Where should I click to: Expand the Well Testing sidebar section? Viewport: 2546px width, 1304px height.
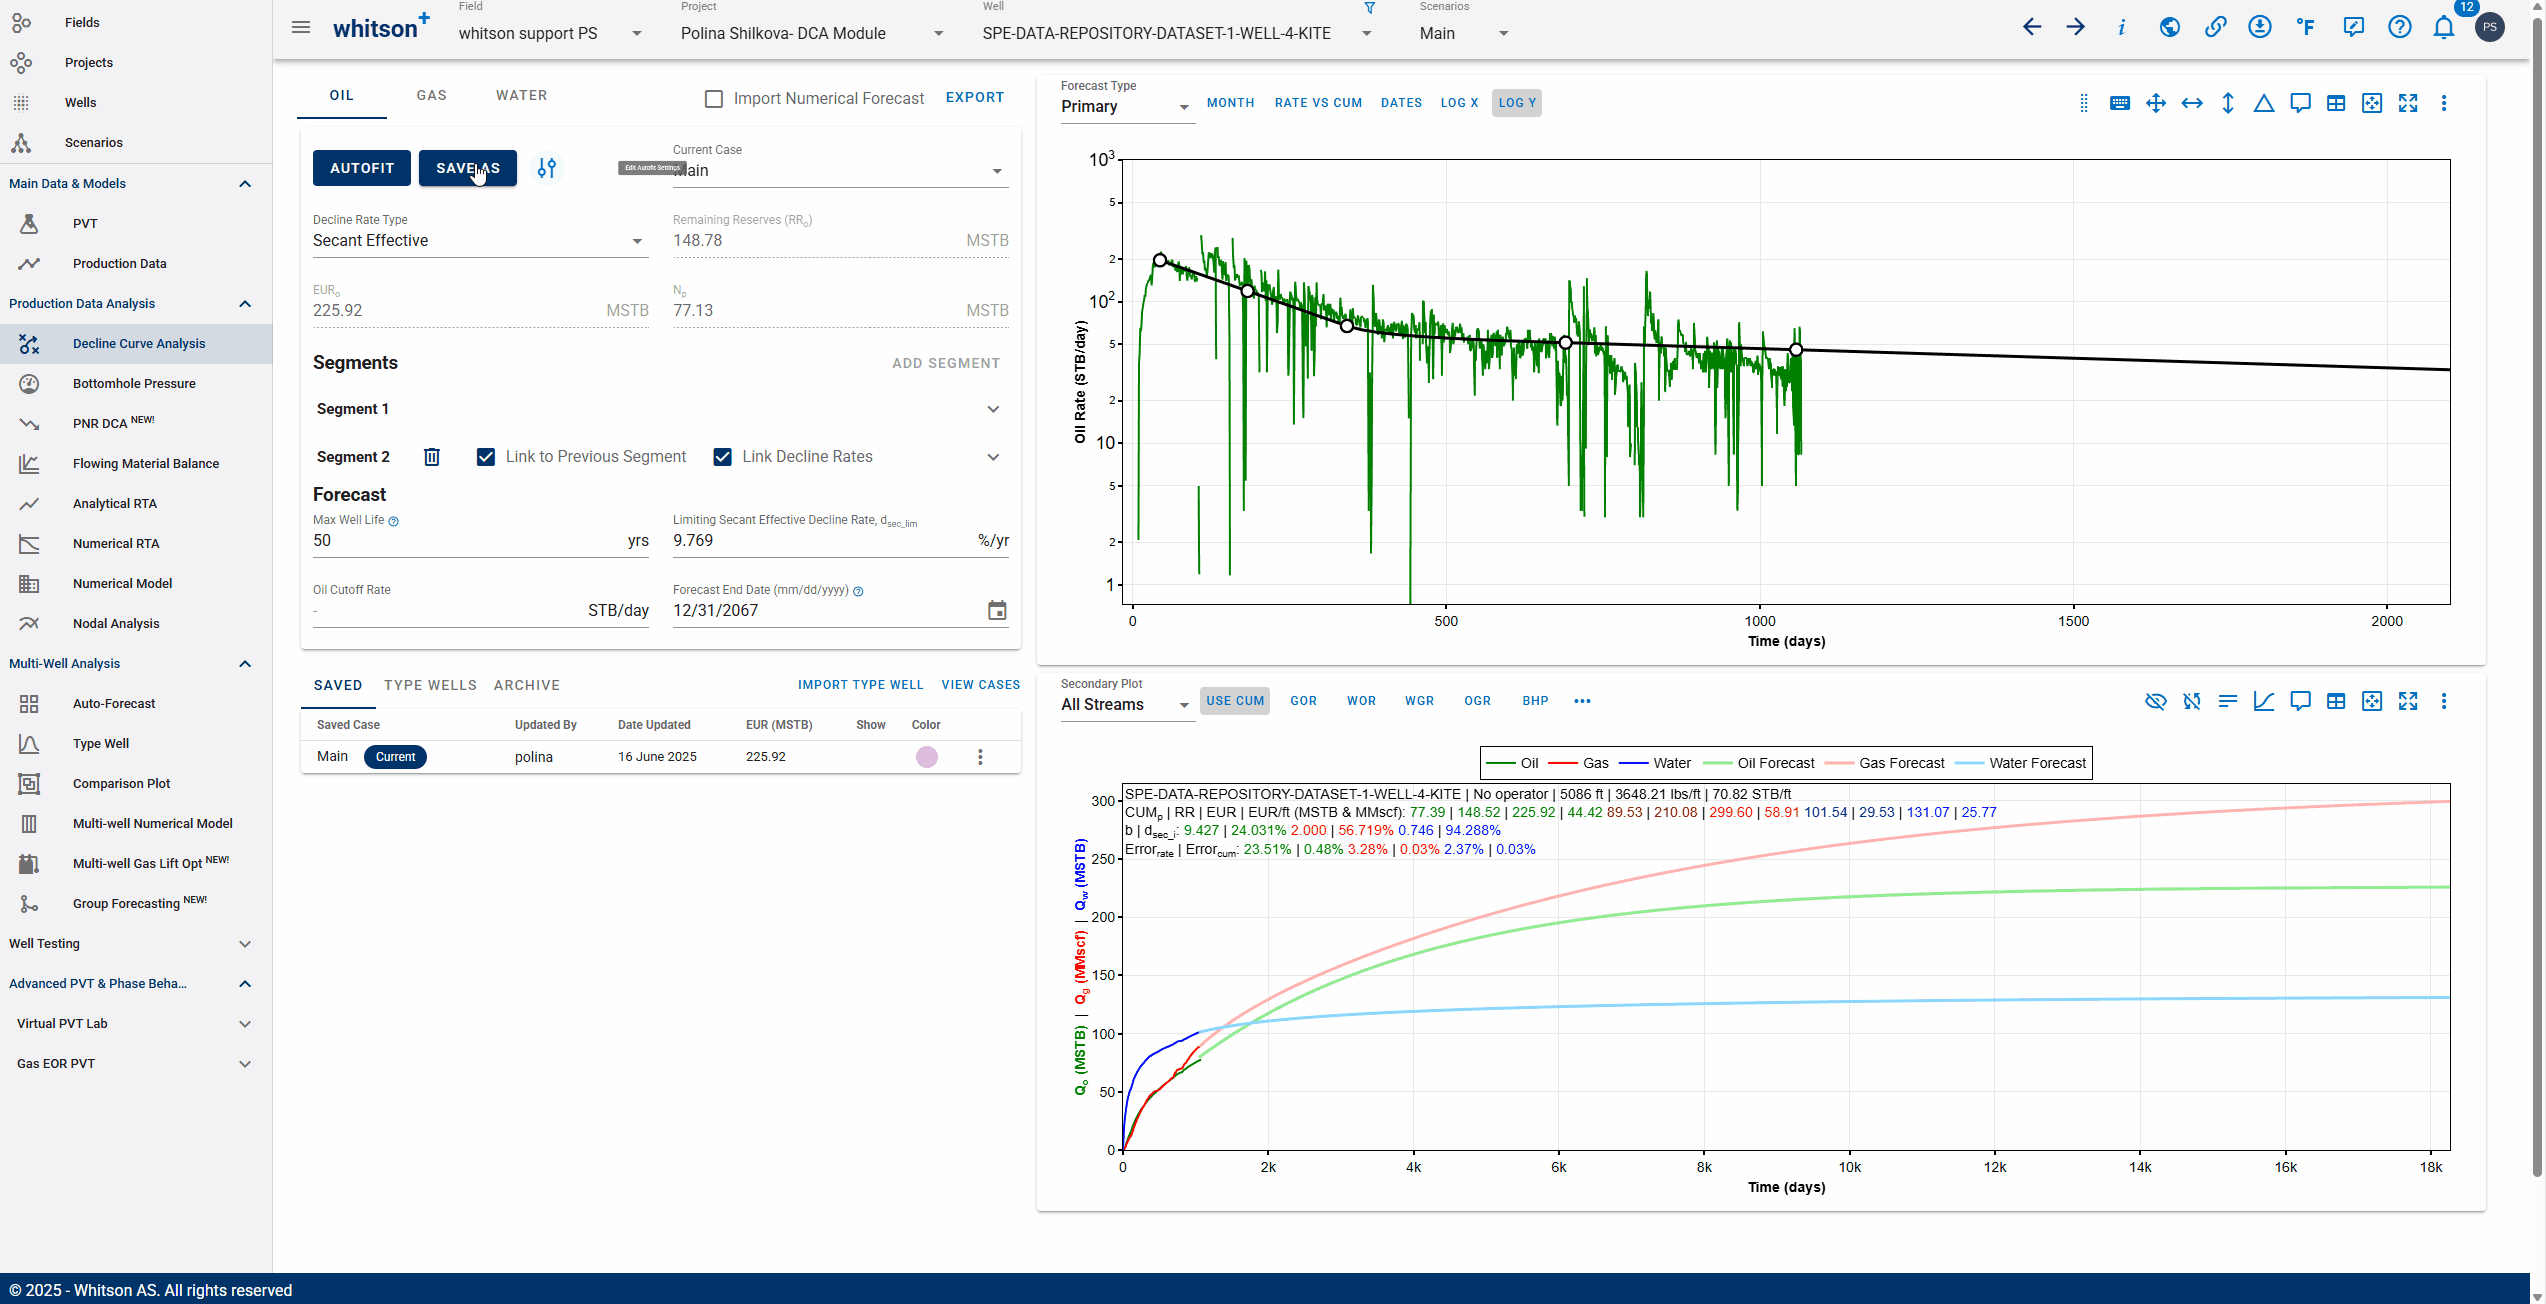(x=136, y=944)
